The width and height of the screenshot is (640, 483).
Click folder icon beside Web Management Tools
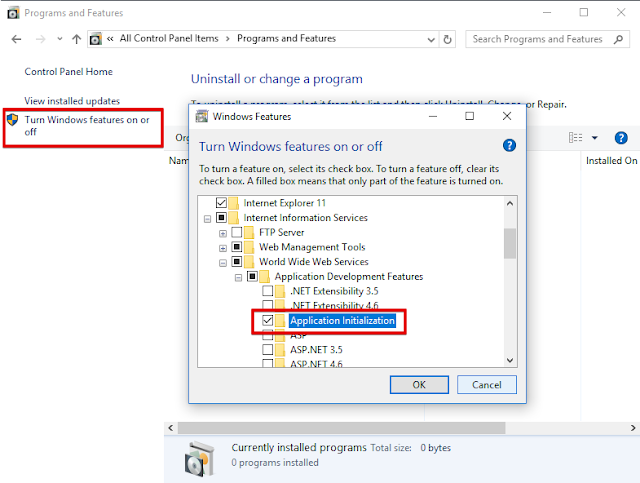pos(249,247)
